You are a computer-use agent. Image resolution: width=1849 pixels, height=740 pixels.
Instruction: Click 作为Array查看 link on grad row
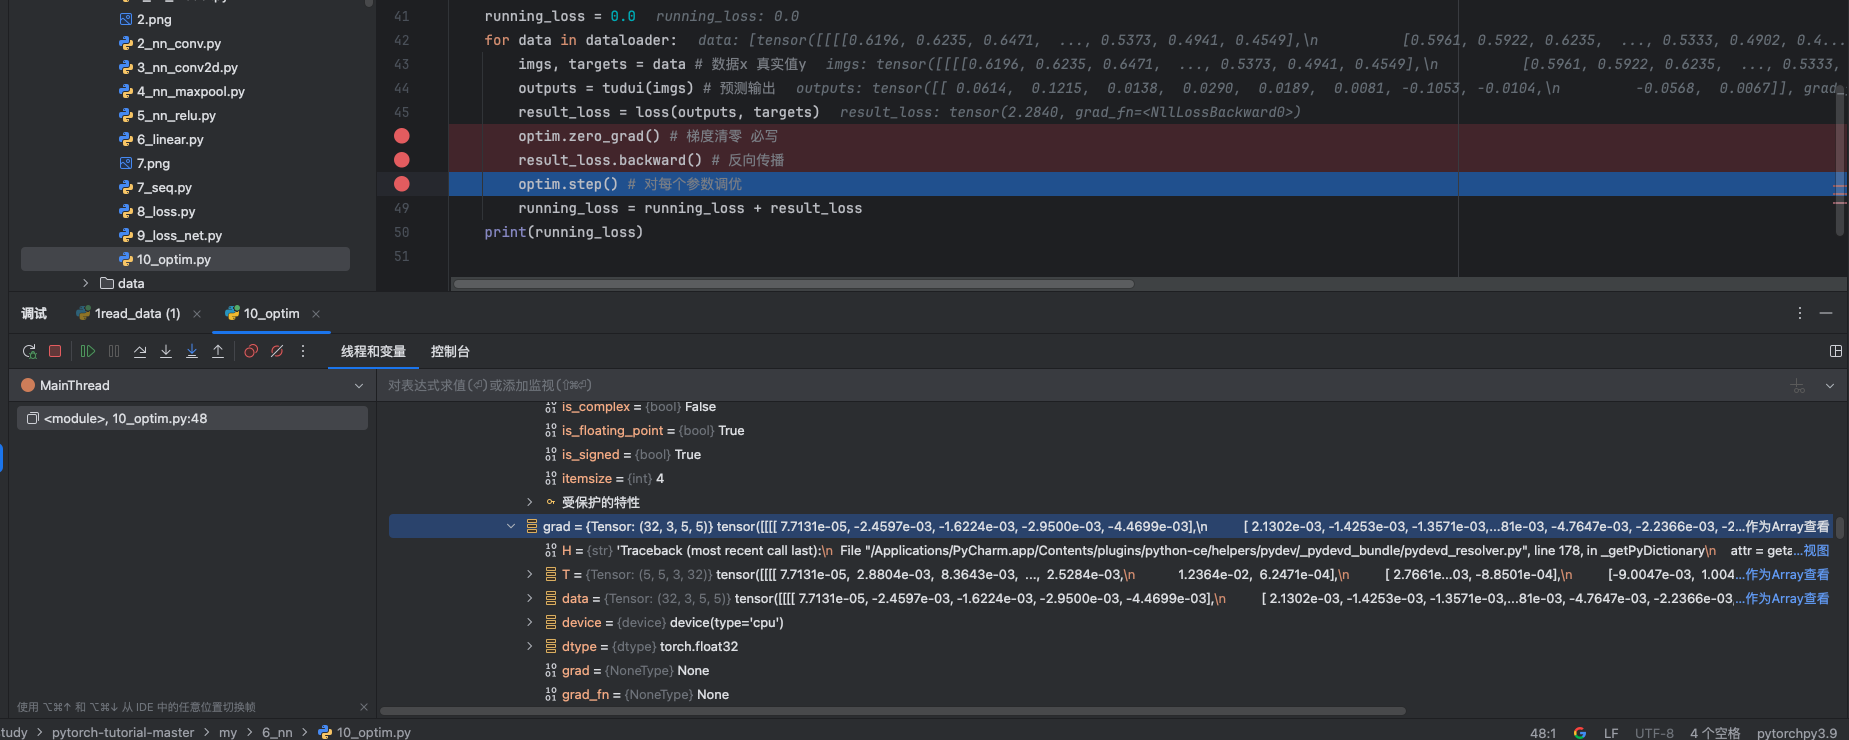point(1787,527)
